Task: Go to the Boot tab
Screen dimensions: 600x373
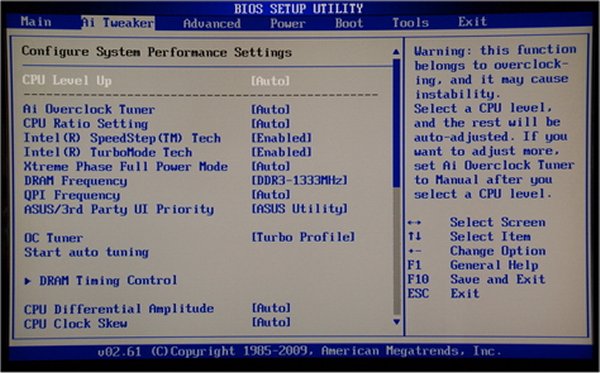Action: pos(349,23)
